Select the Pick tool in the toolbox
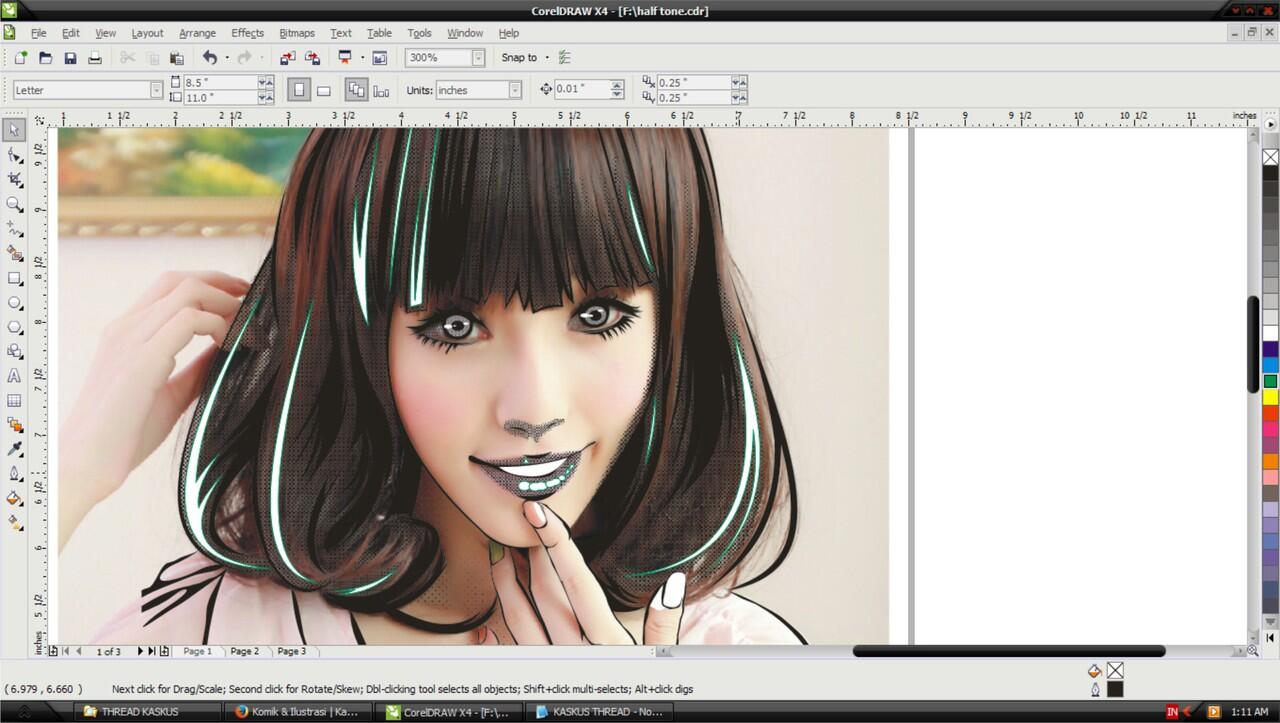The height and width of the screenshot is (723, 1280). 14,130
